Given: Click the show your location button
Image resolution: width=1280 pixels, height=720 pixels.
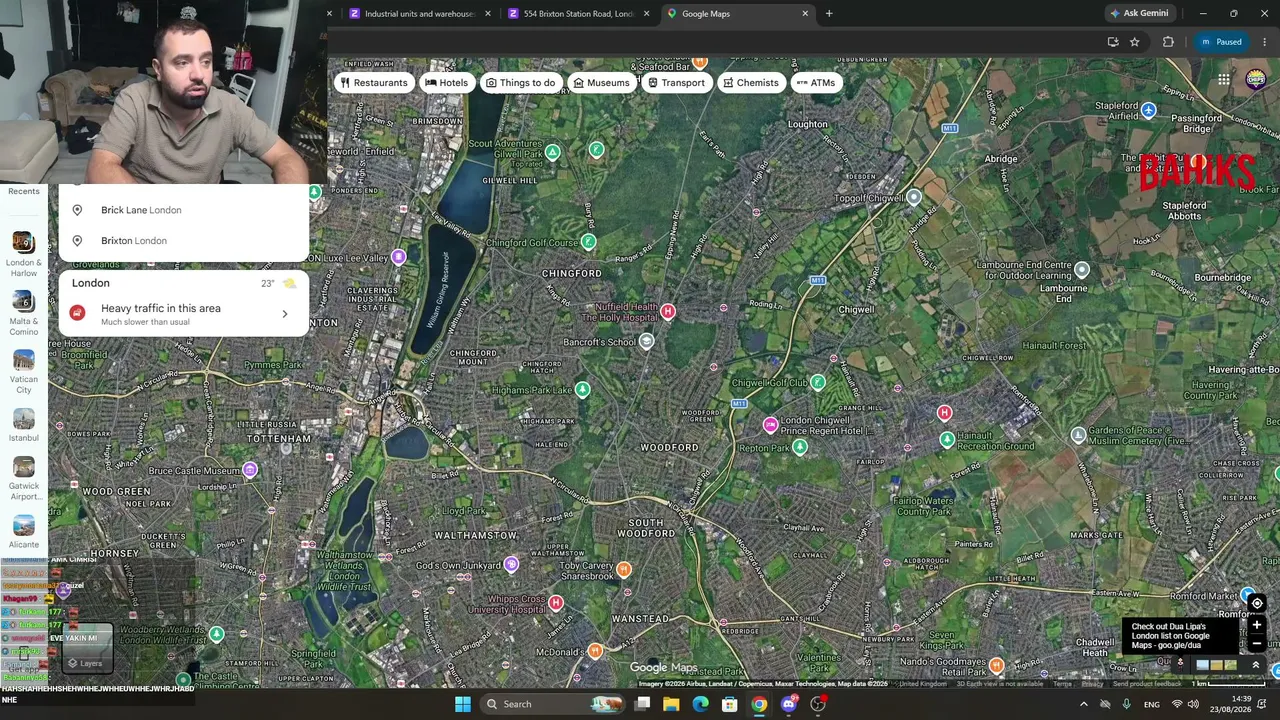Looking at the screenshot, I should pyautogui.click(x=1257, y=603).
